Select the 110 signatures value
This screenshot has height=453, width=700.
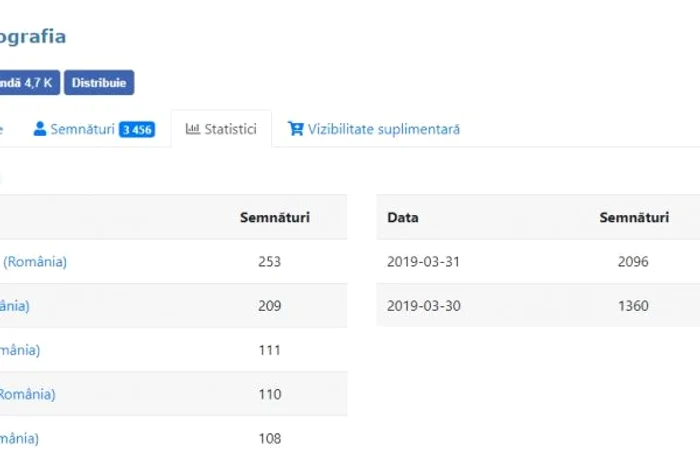click(x=270, y=394)
